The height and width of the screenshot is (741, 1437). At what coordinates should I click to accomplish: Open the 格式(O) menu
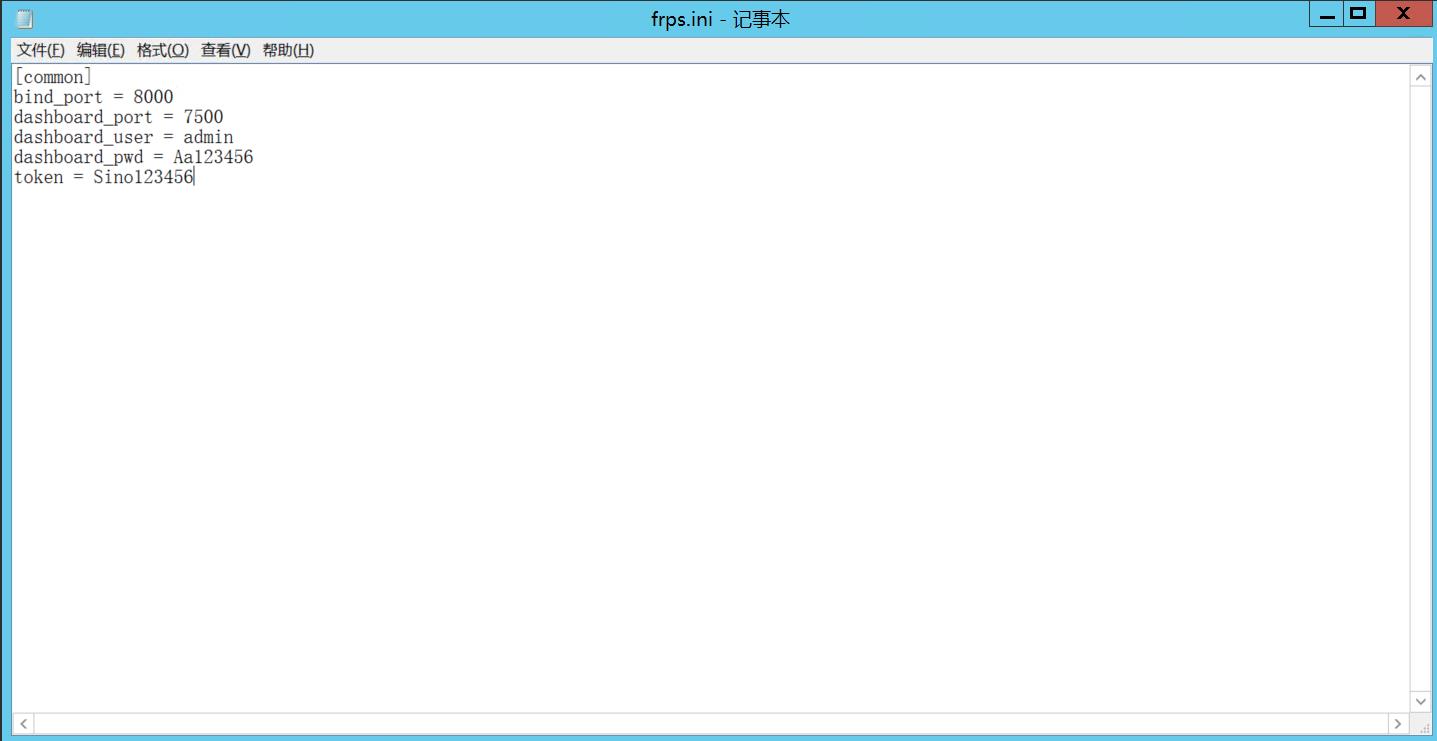pyautogui.click(x=163, y=50)
